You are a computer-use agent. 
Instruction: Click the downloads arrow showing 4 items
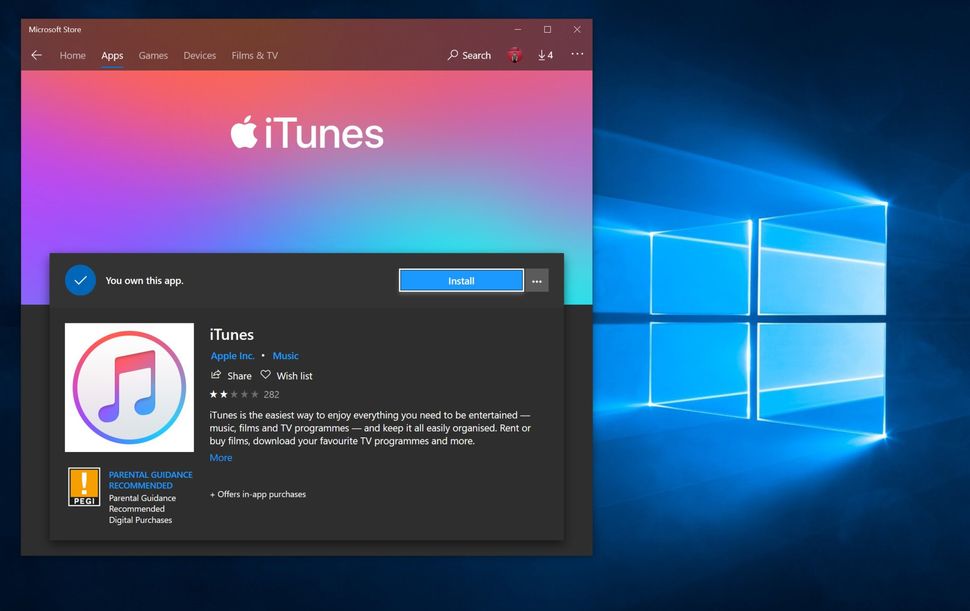pos(546,55)
